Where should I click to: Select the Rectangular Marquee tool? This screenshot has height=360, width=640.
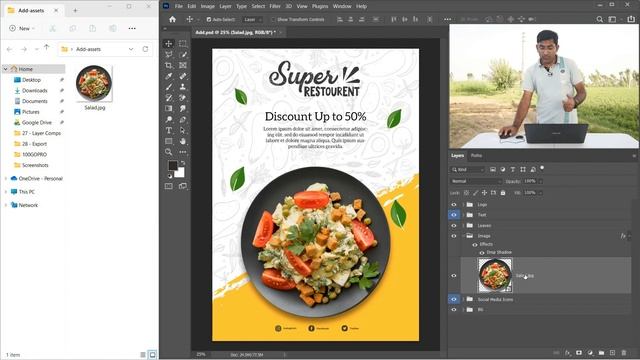182,44
